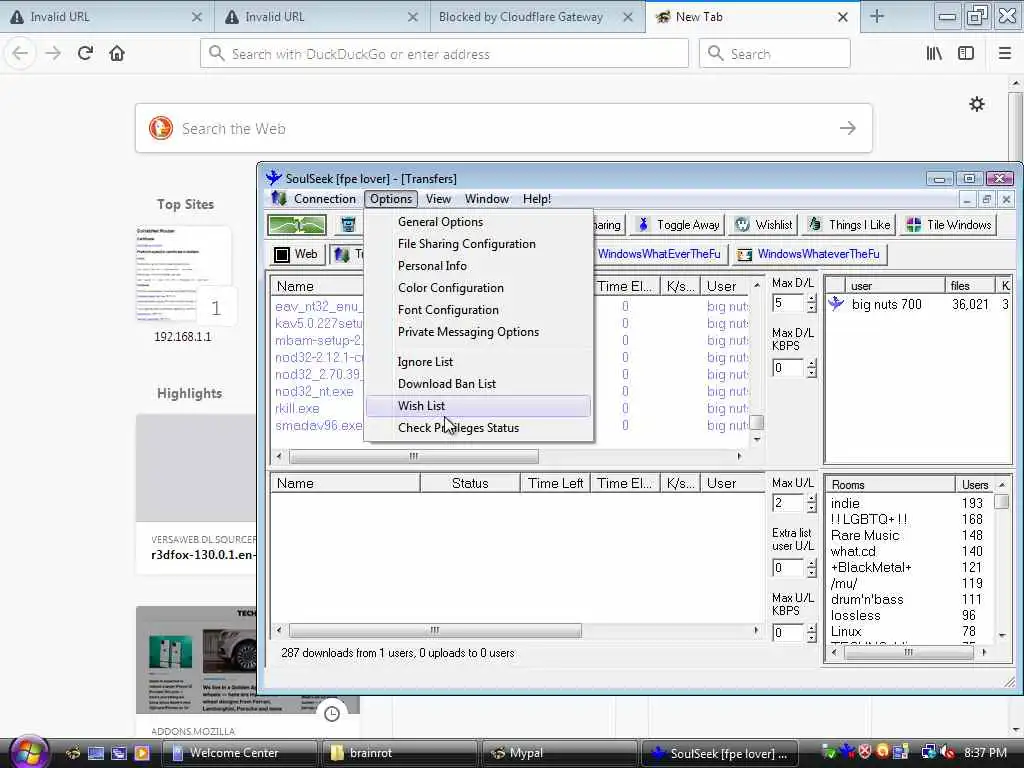Select nod32_nt.exe download row
The height and width of the screenshot is (768, 1024).
click(314, 391)
